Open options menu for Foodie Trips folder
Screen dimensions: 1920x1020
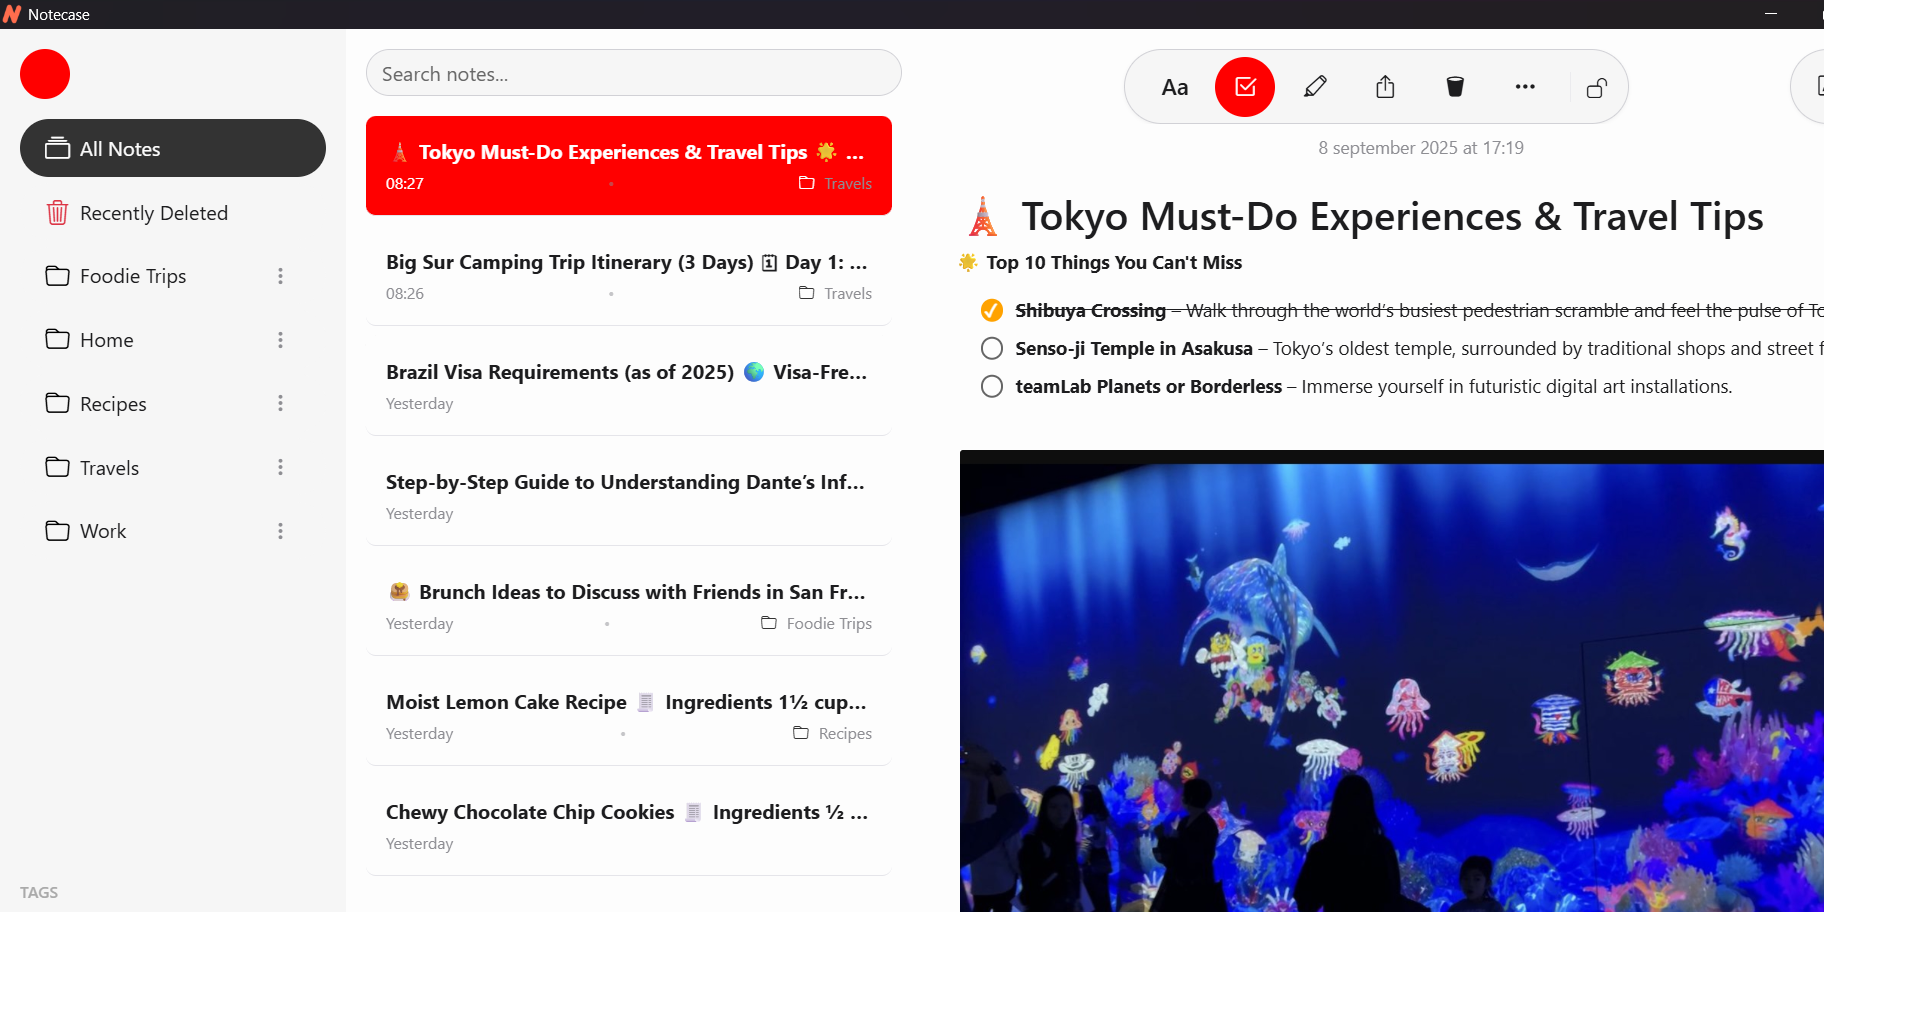[281, 276]
